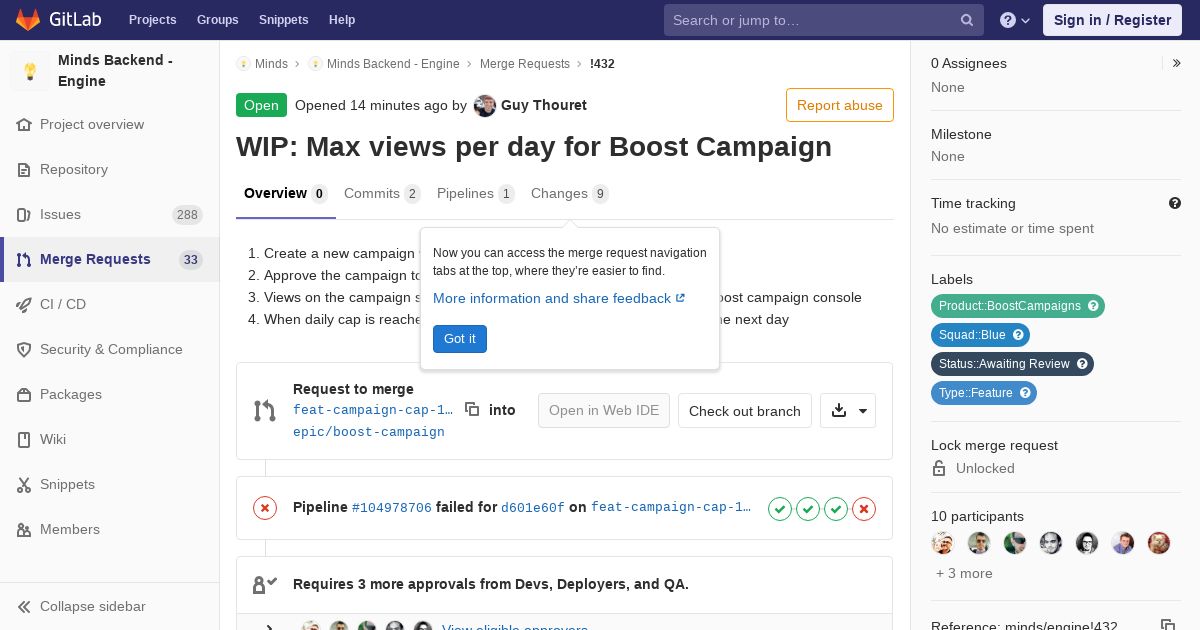1200x630 pixels.
Task: Open Guy Thouret author profile link
Action: click(544, 105)
